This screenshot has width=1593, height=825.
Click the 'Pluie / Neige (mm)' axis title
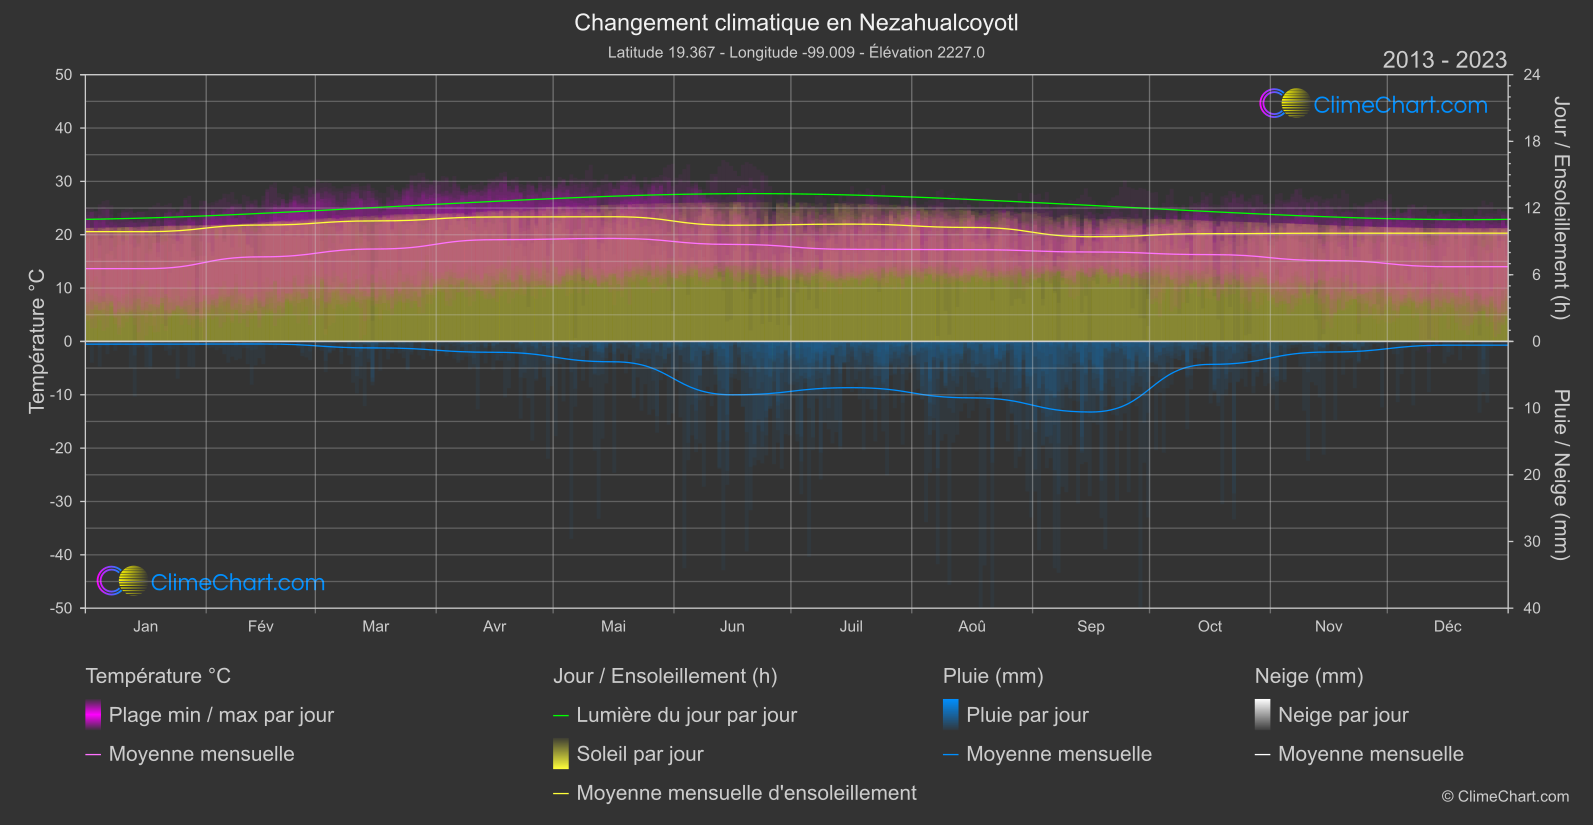coord(1560,475)
